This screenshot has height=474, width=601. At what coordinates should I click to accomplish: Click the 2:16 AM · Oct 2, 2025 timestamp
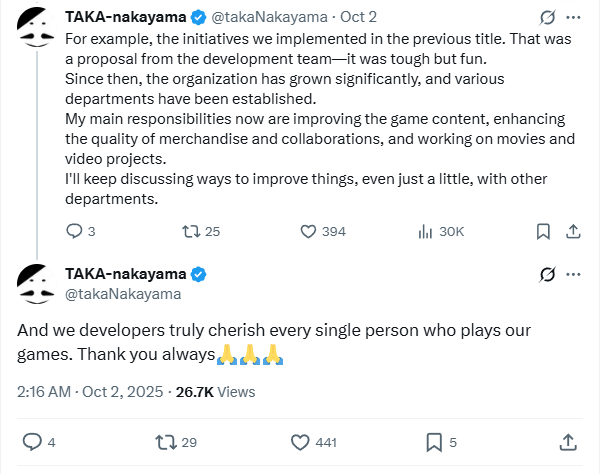[88, 392]
